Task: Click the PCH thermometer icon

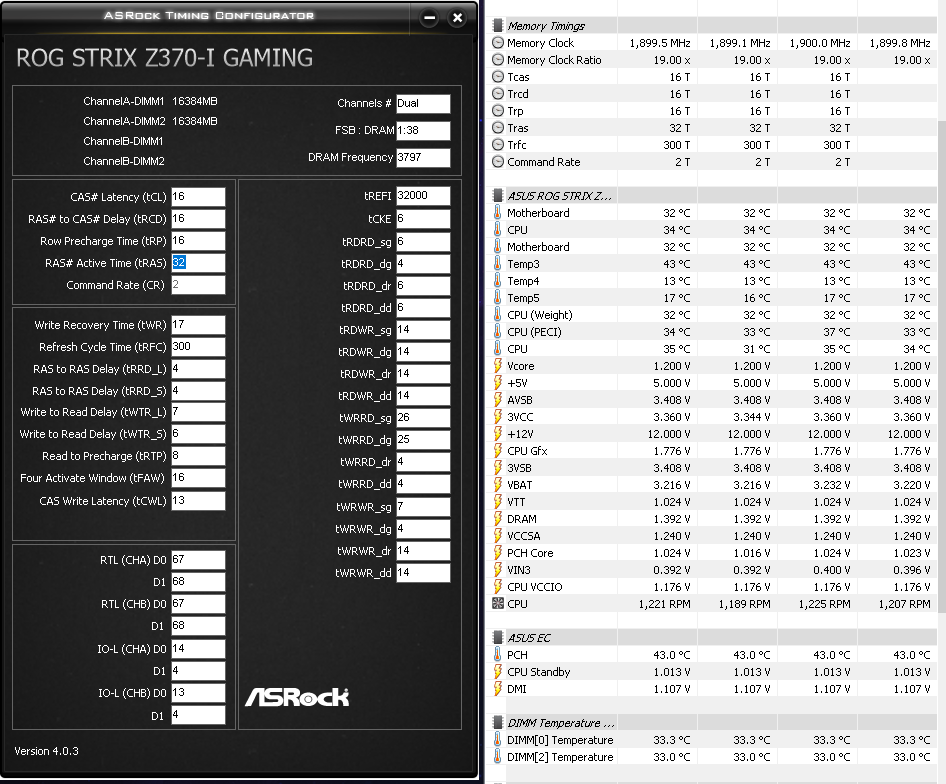Action: 498,655
